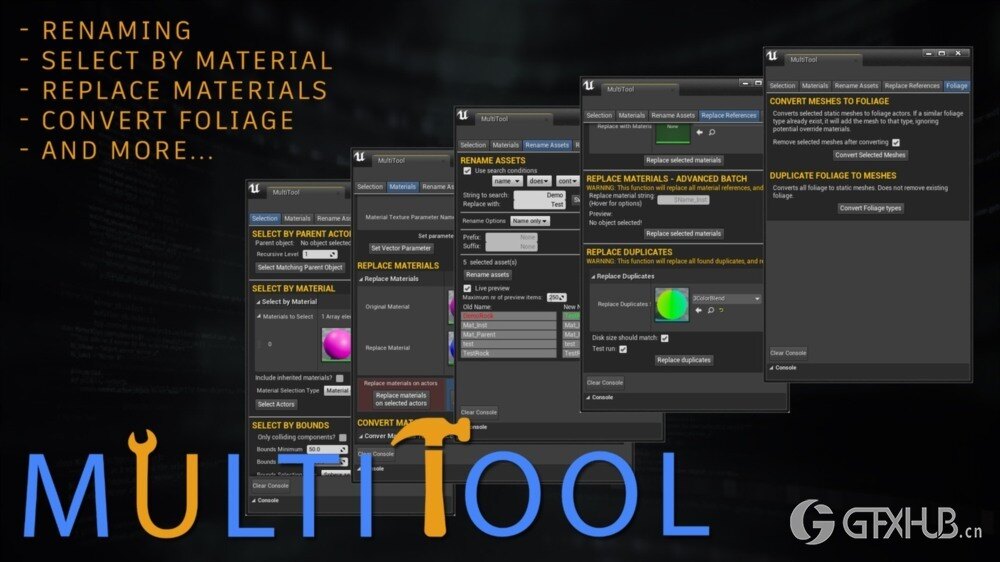This screenshot has height=562, width=1000.
Task: Click Selection tab in Materials-tab window
Action: [370, 187]
